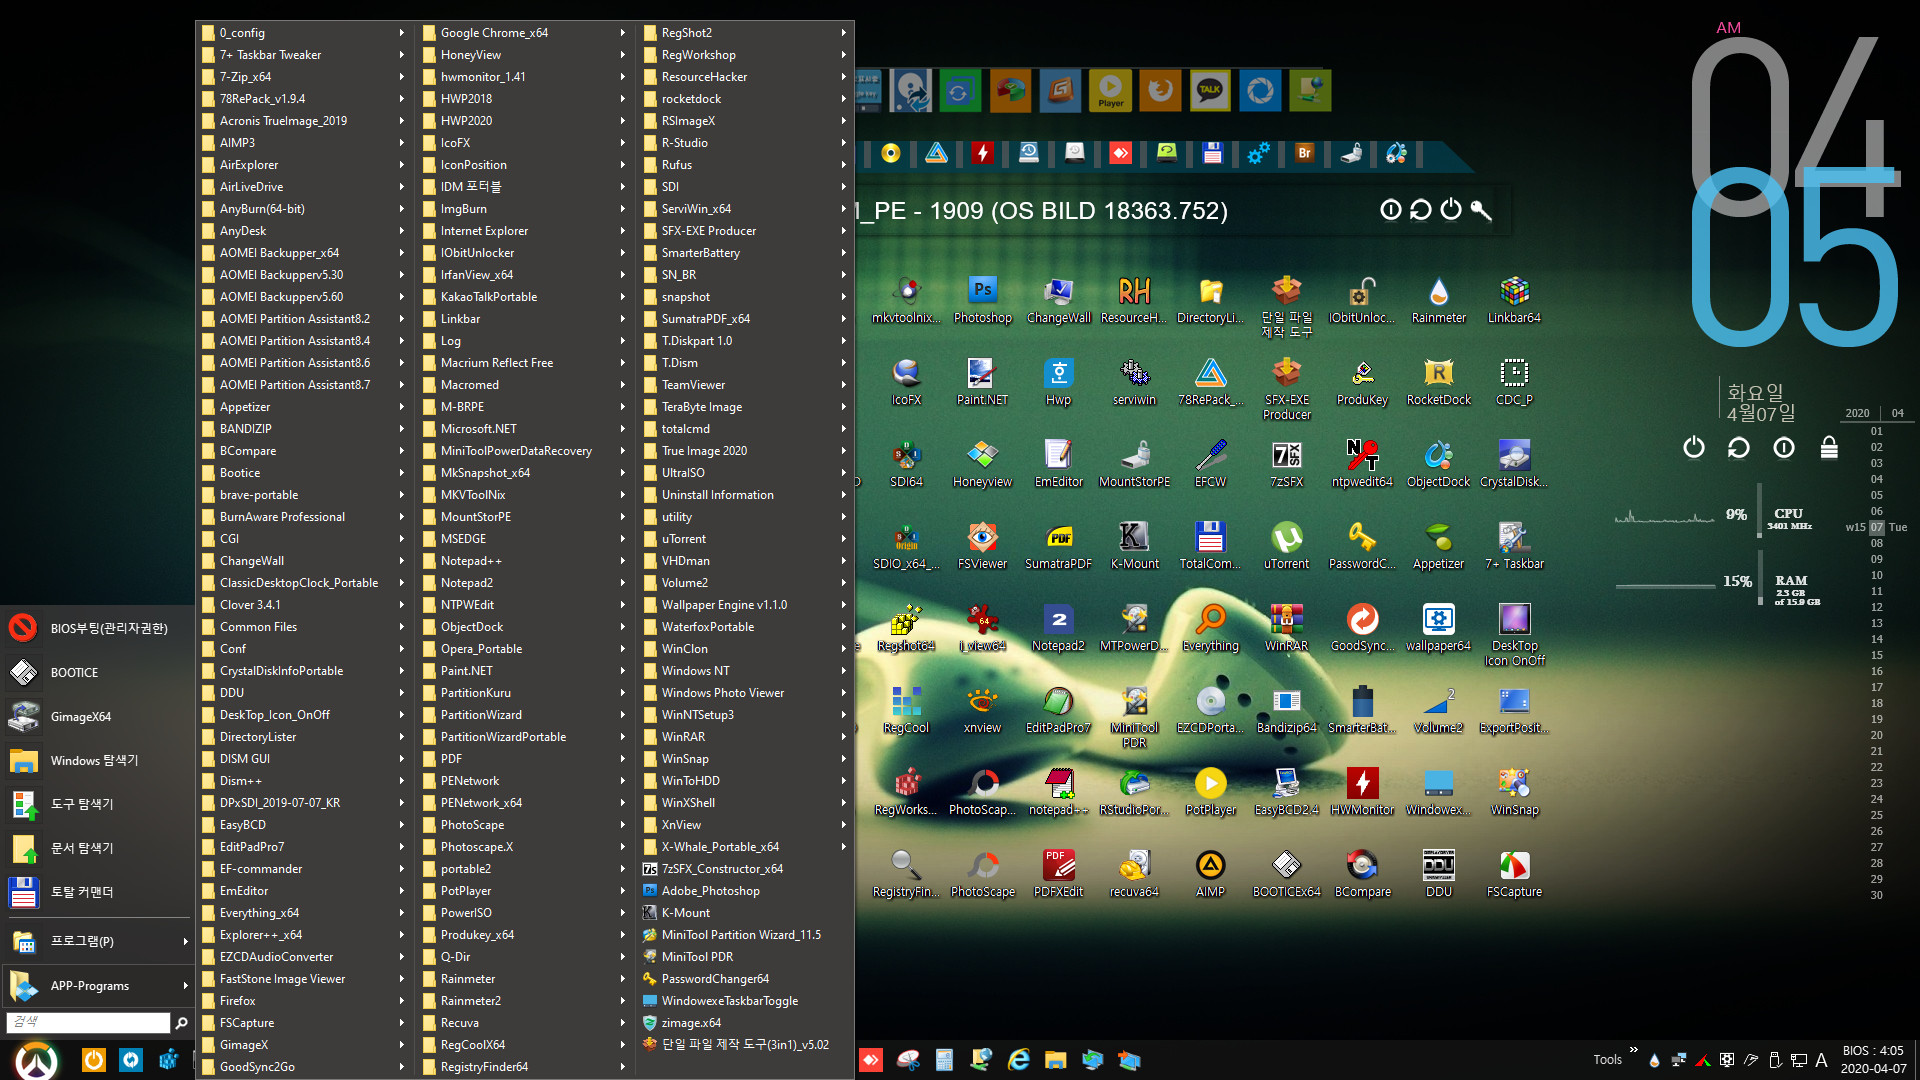Open the xnview desktop icon
This screenshot has height=1080, width=1920.
tap(982, 710)
